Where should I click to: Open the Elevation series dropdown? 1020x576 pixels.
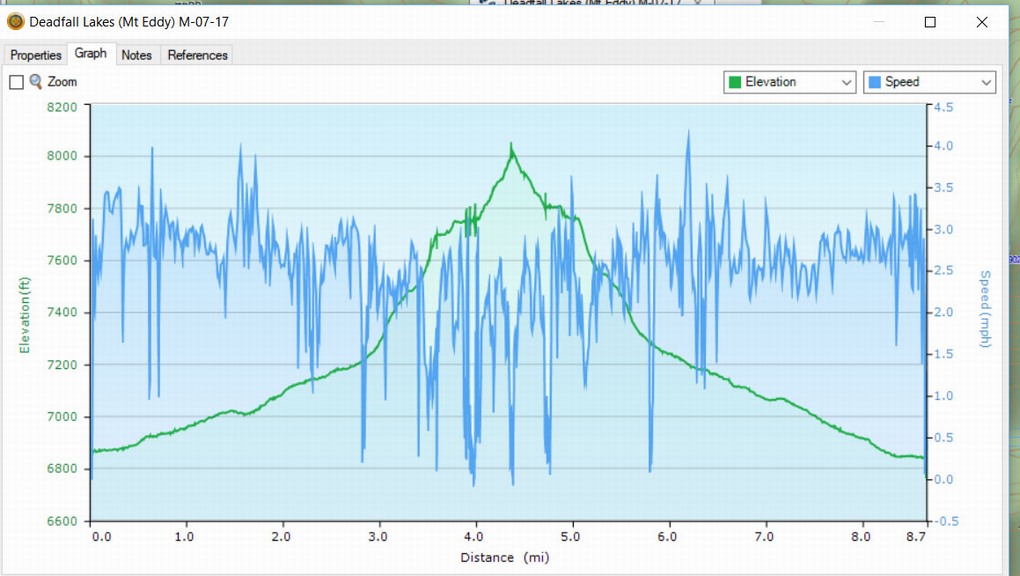(x=789, y=82)
